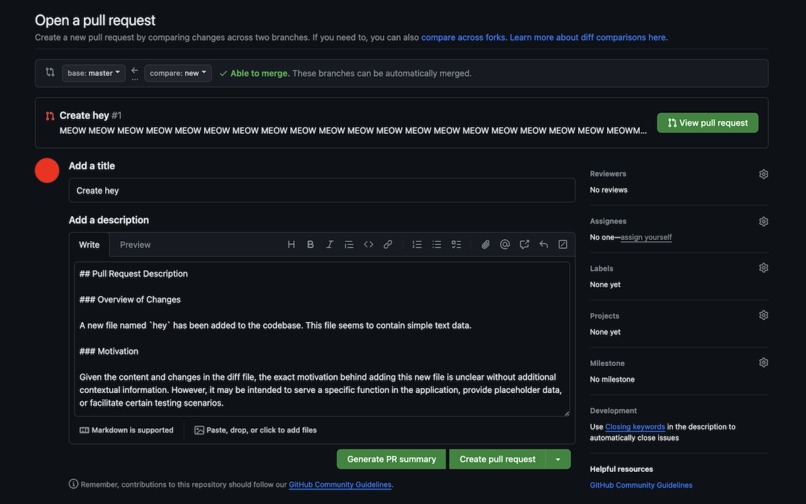Insert a task list icon
The image size is (806, 504).
[456, 244]
